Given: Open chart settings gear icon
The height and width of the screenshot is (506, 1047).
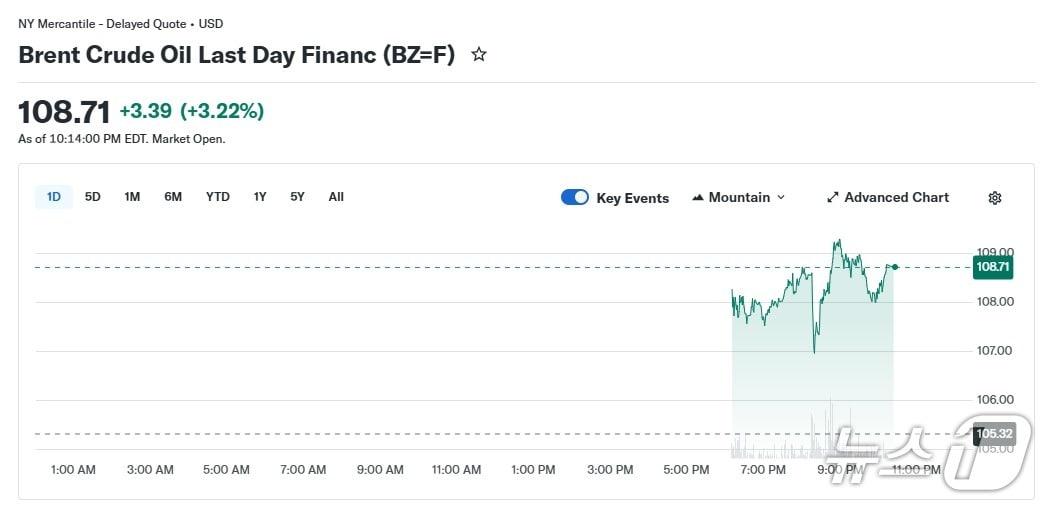Looking at the screenshot, I should (x=994, y=198).
